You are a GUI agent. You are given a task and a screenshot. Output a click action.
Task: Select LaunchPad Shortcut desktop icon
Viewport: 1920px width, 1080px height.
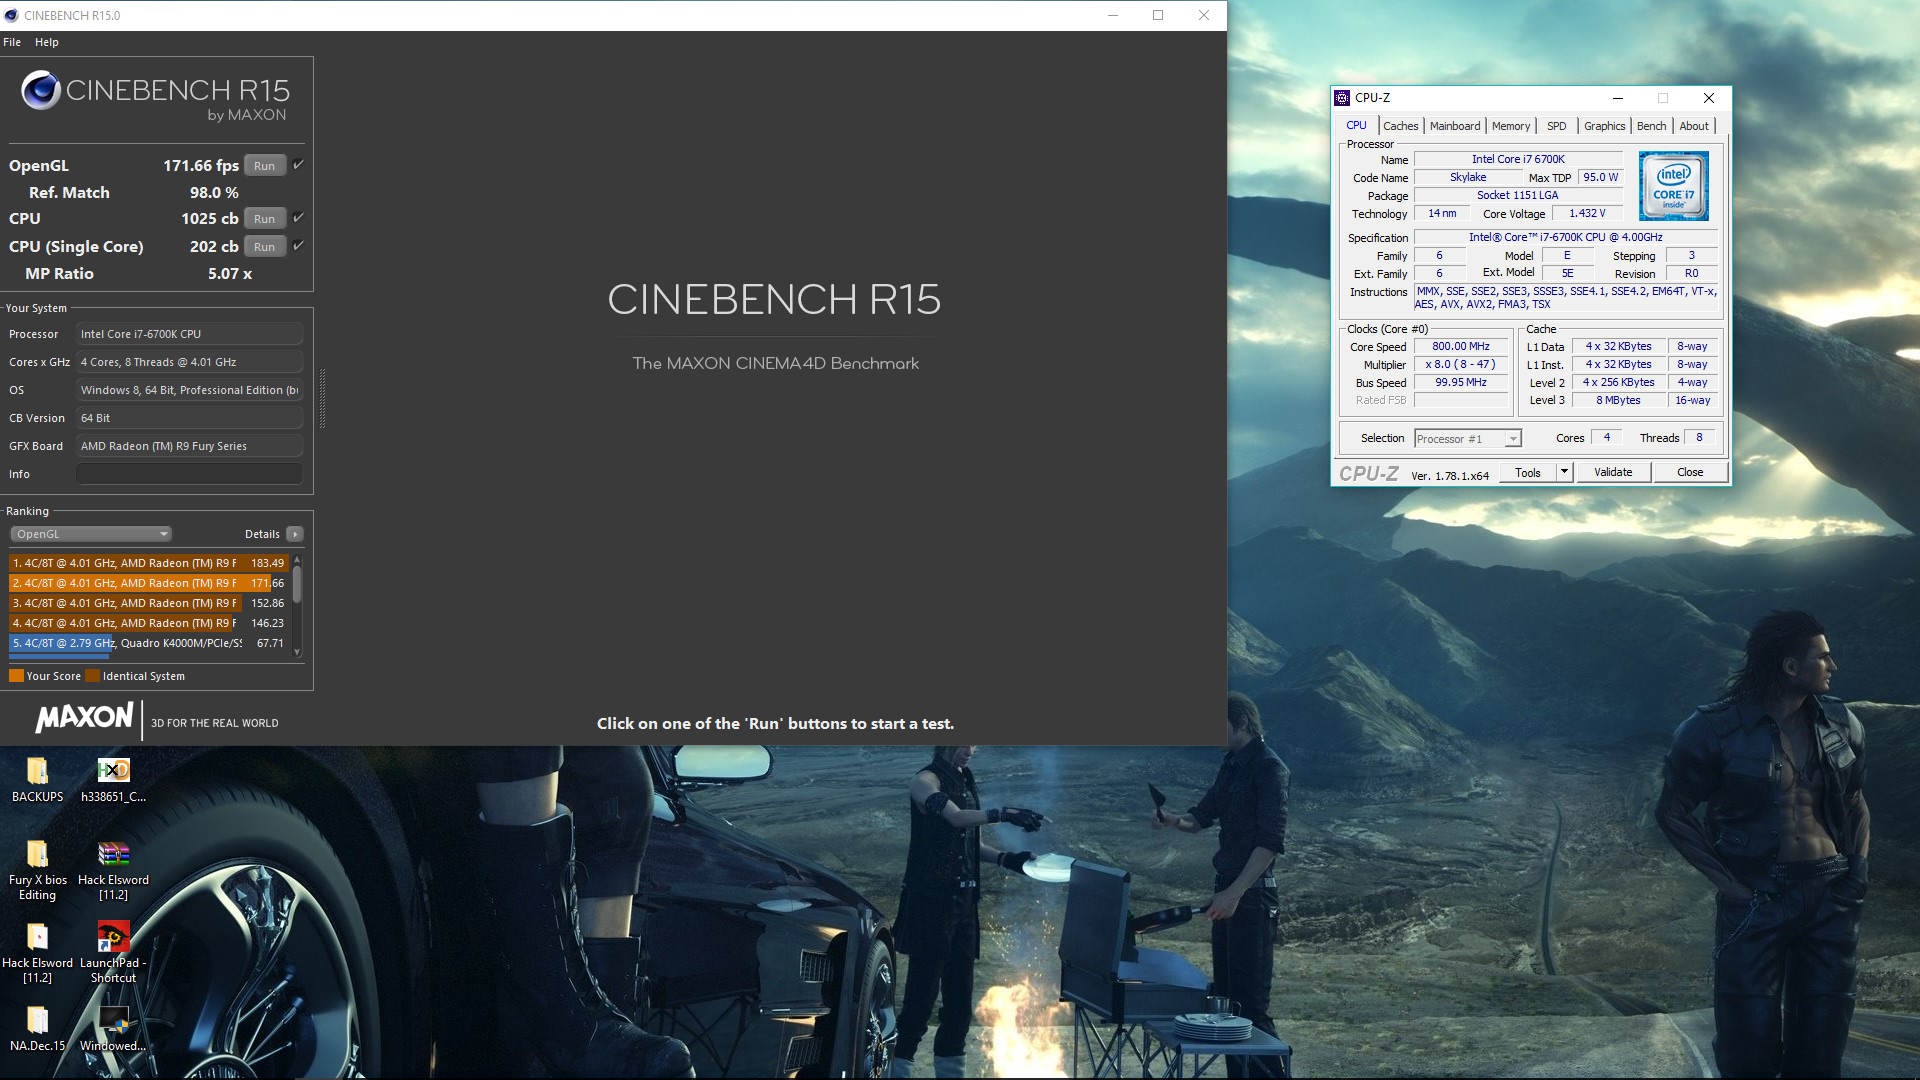click(113, 953)
